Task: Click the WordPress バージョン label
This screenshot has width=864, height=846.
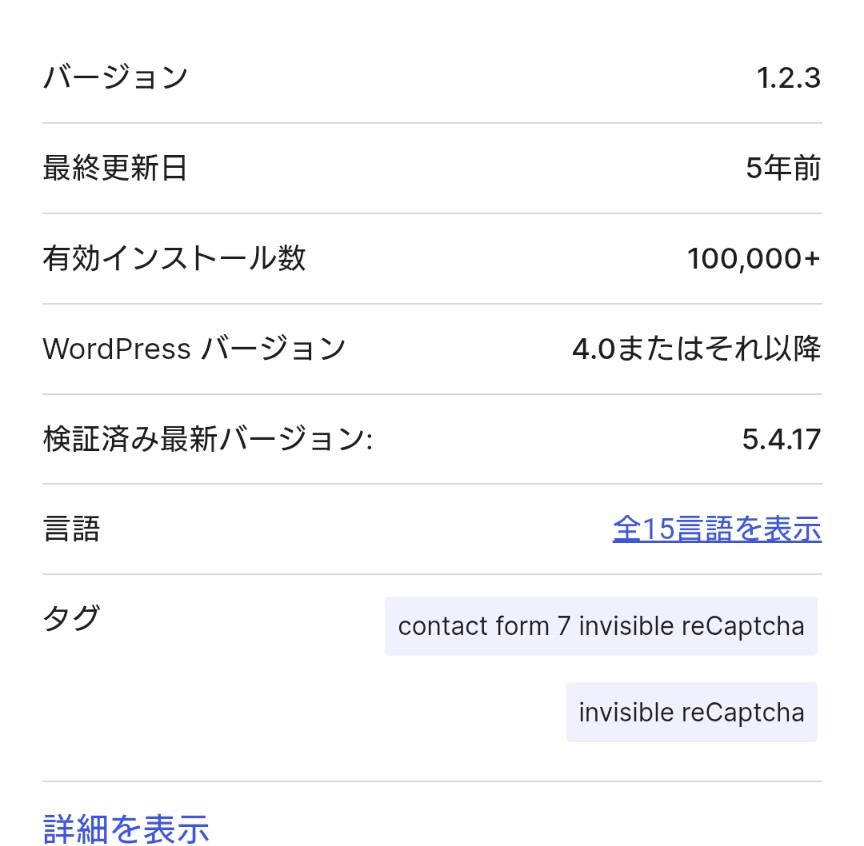Action: pyautogui.click(x=194, y=348)
